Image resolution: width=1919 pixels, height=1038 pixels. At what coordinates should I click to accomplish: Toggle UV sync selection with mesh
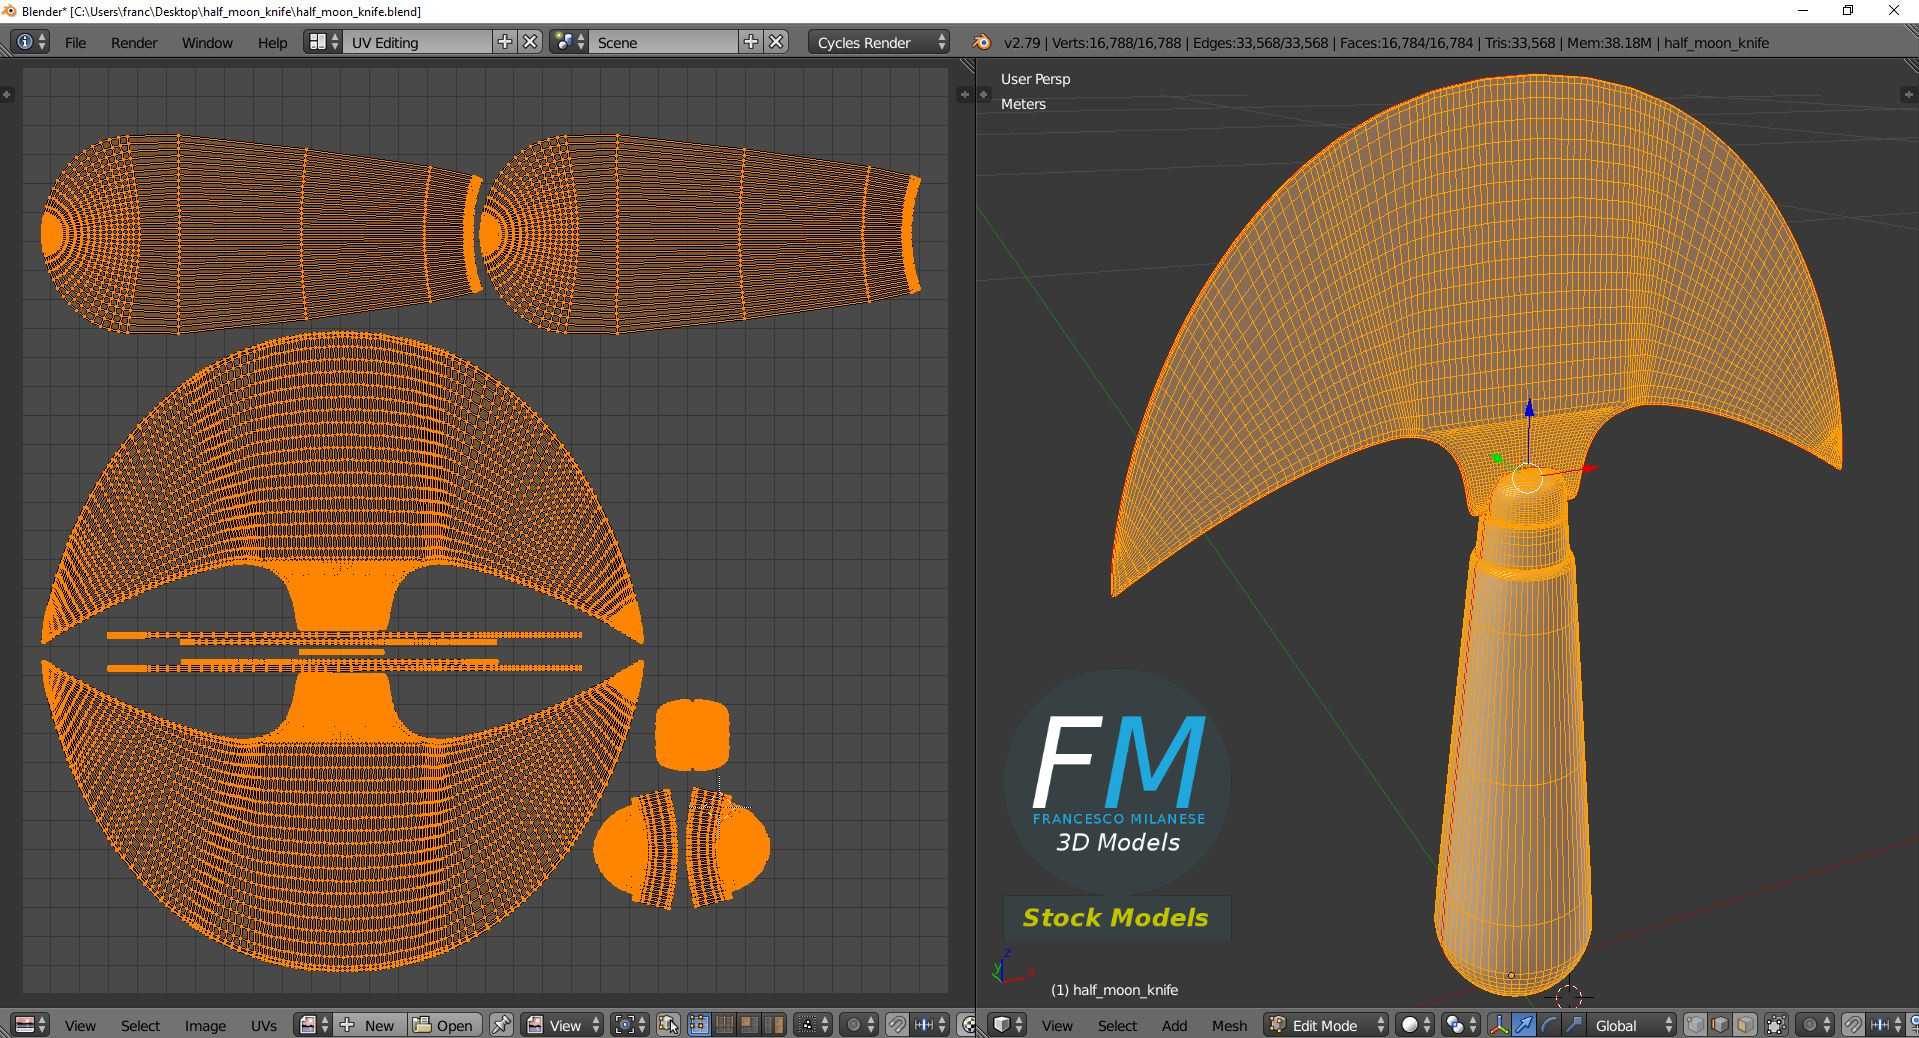click(668, 1025)
